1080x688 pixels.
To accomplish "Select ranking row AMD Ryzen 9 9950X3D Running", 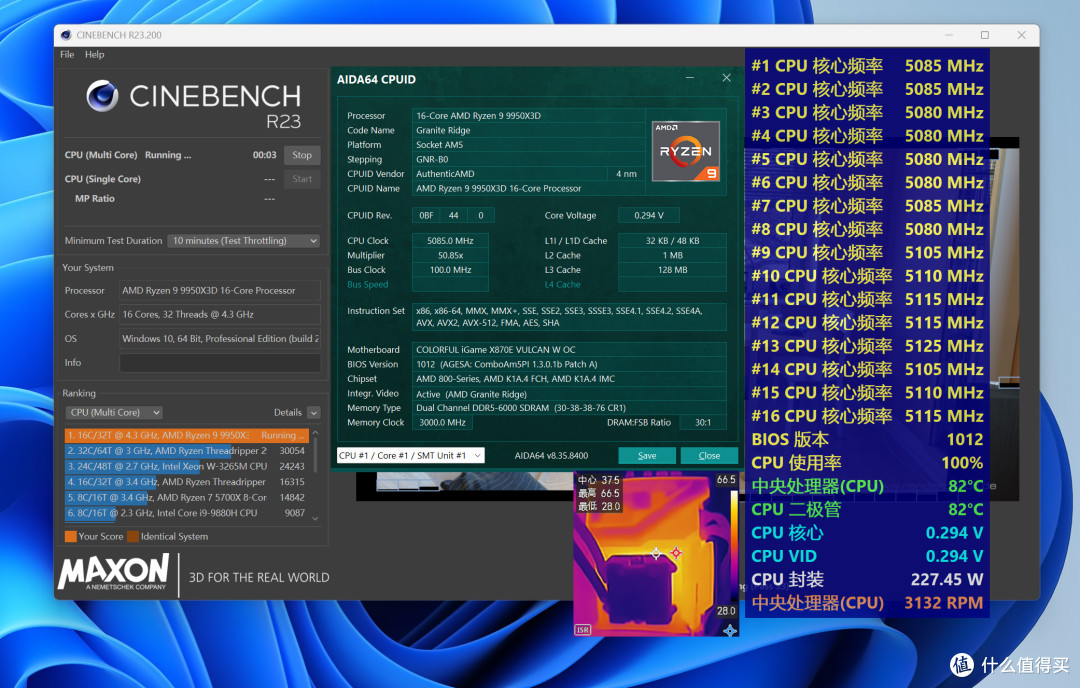I will pyautogui.click(x=187, y=435).
